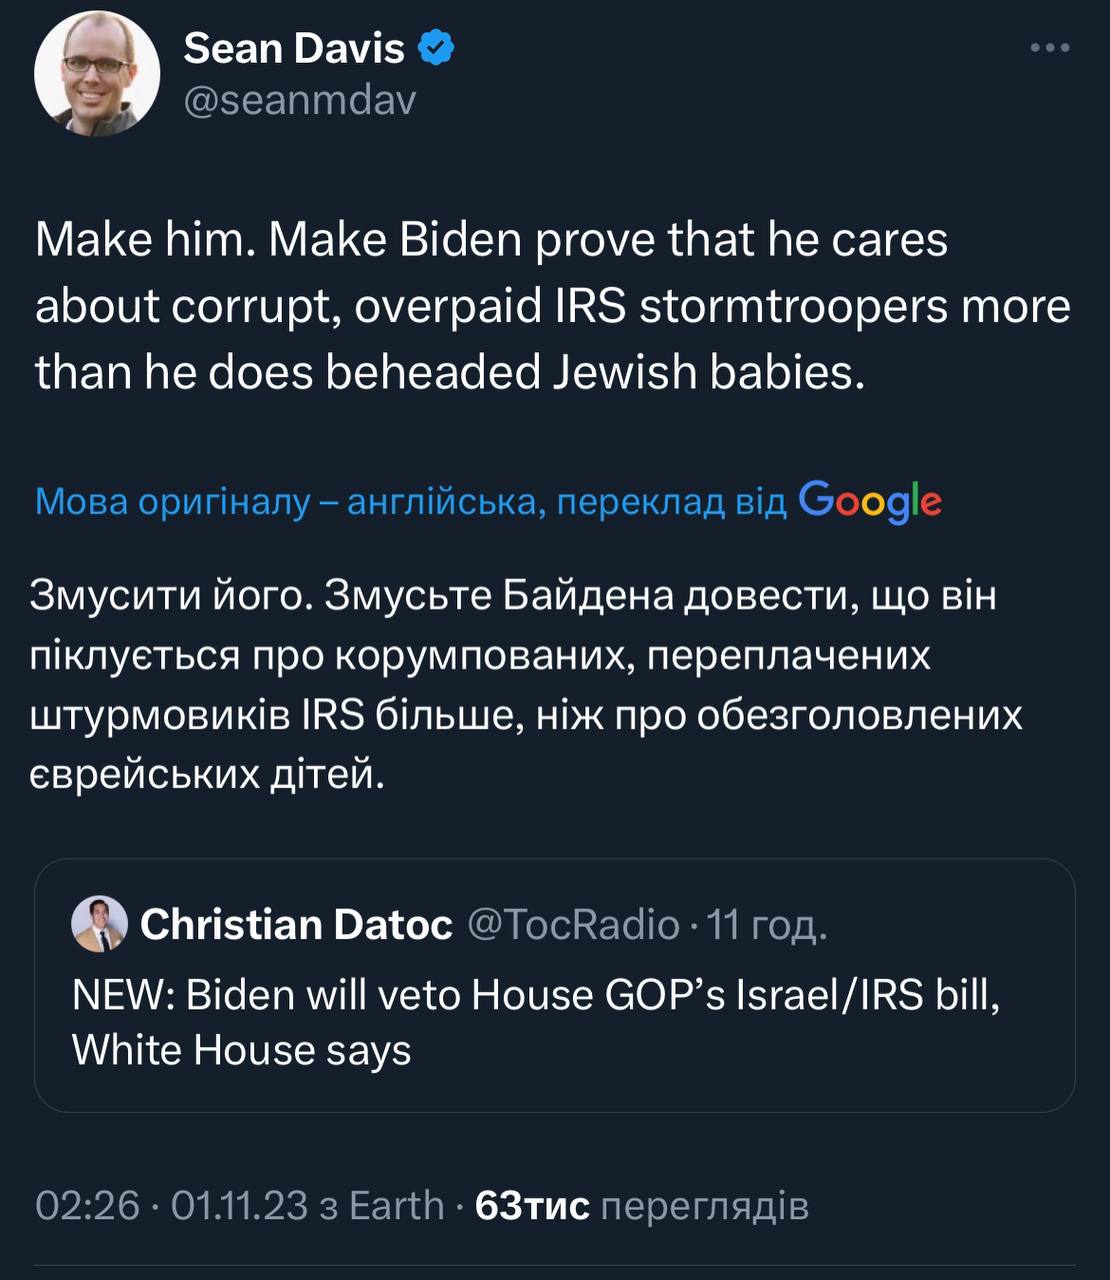The image size is (1110, 1280).
Task: Click the "Earth" location label
Action: click(x=396, y=1205)
